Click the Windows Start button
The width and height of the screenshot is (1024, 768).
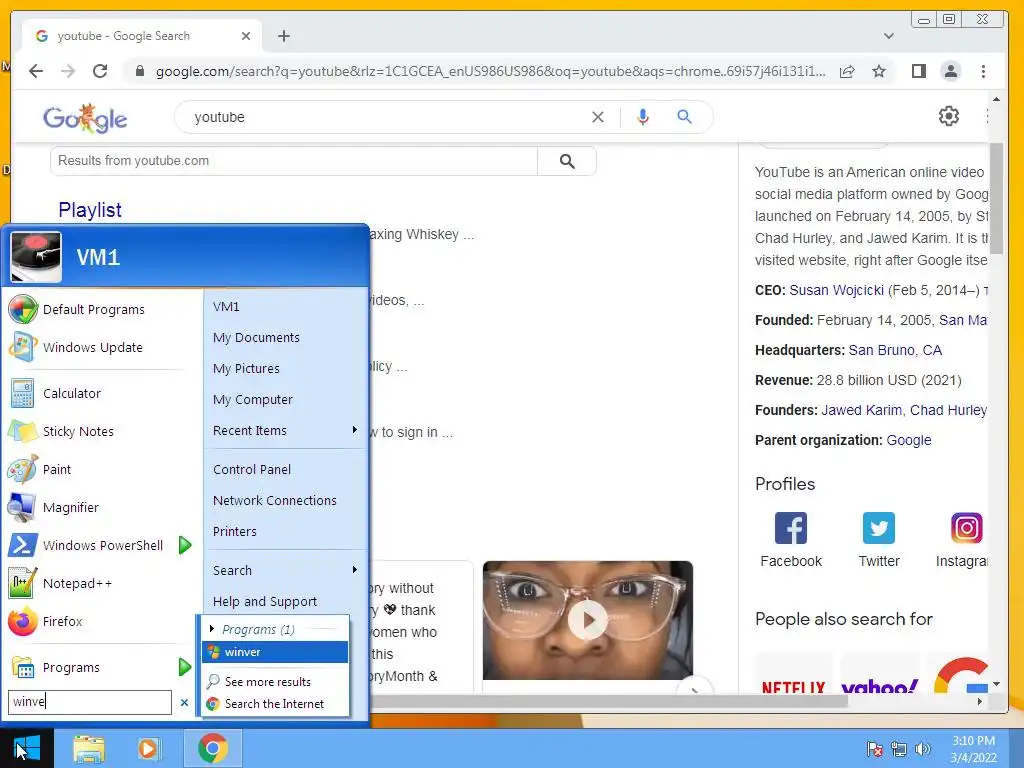pyautogui.click(x=26, y=748)
